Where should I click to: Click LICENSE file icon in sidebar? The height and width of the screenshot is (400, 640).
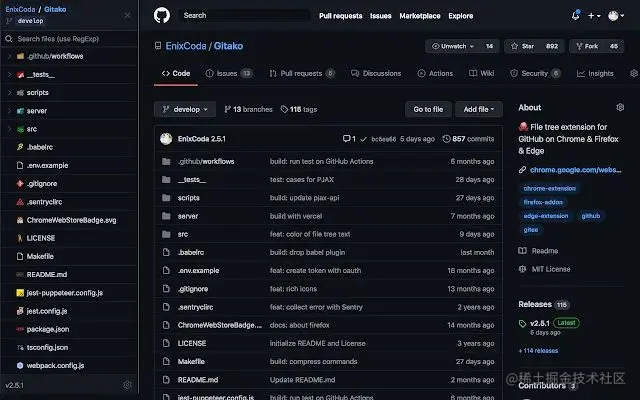coord(20,238)
